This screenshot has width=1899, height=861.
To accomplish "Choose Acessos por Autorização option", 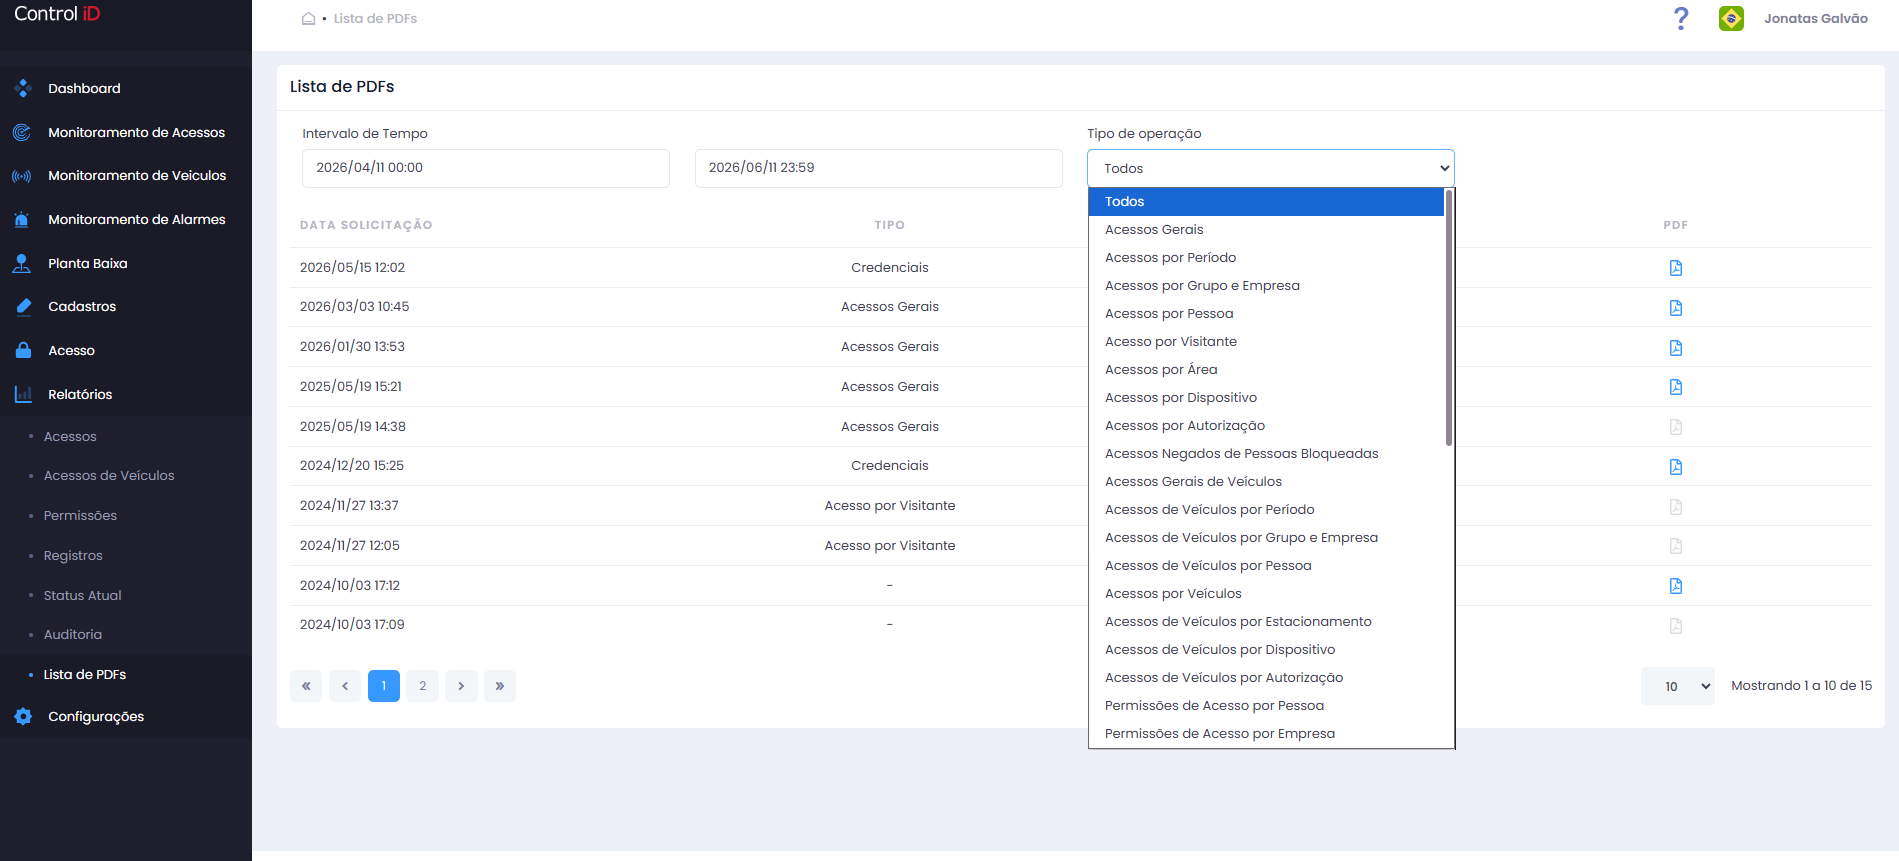I will pos(1266,425).
